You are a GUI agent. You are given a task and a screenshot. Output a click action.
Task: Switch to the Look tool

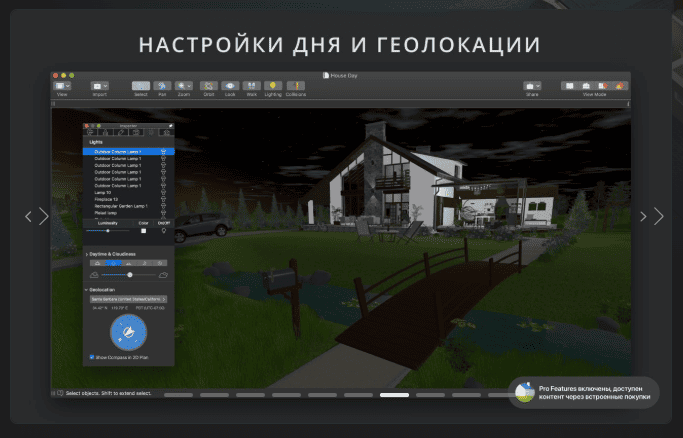[230, 86]
